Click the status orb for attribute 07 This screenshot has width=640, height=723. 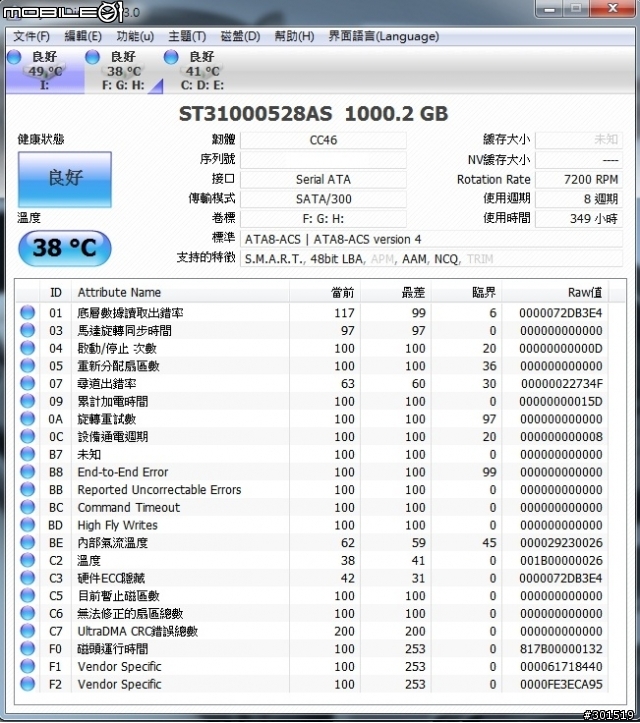point(28,383)
